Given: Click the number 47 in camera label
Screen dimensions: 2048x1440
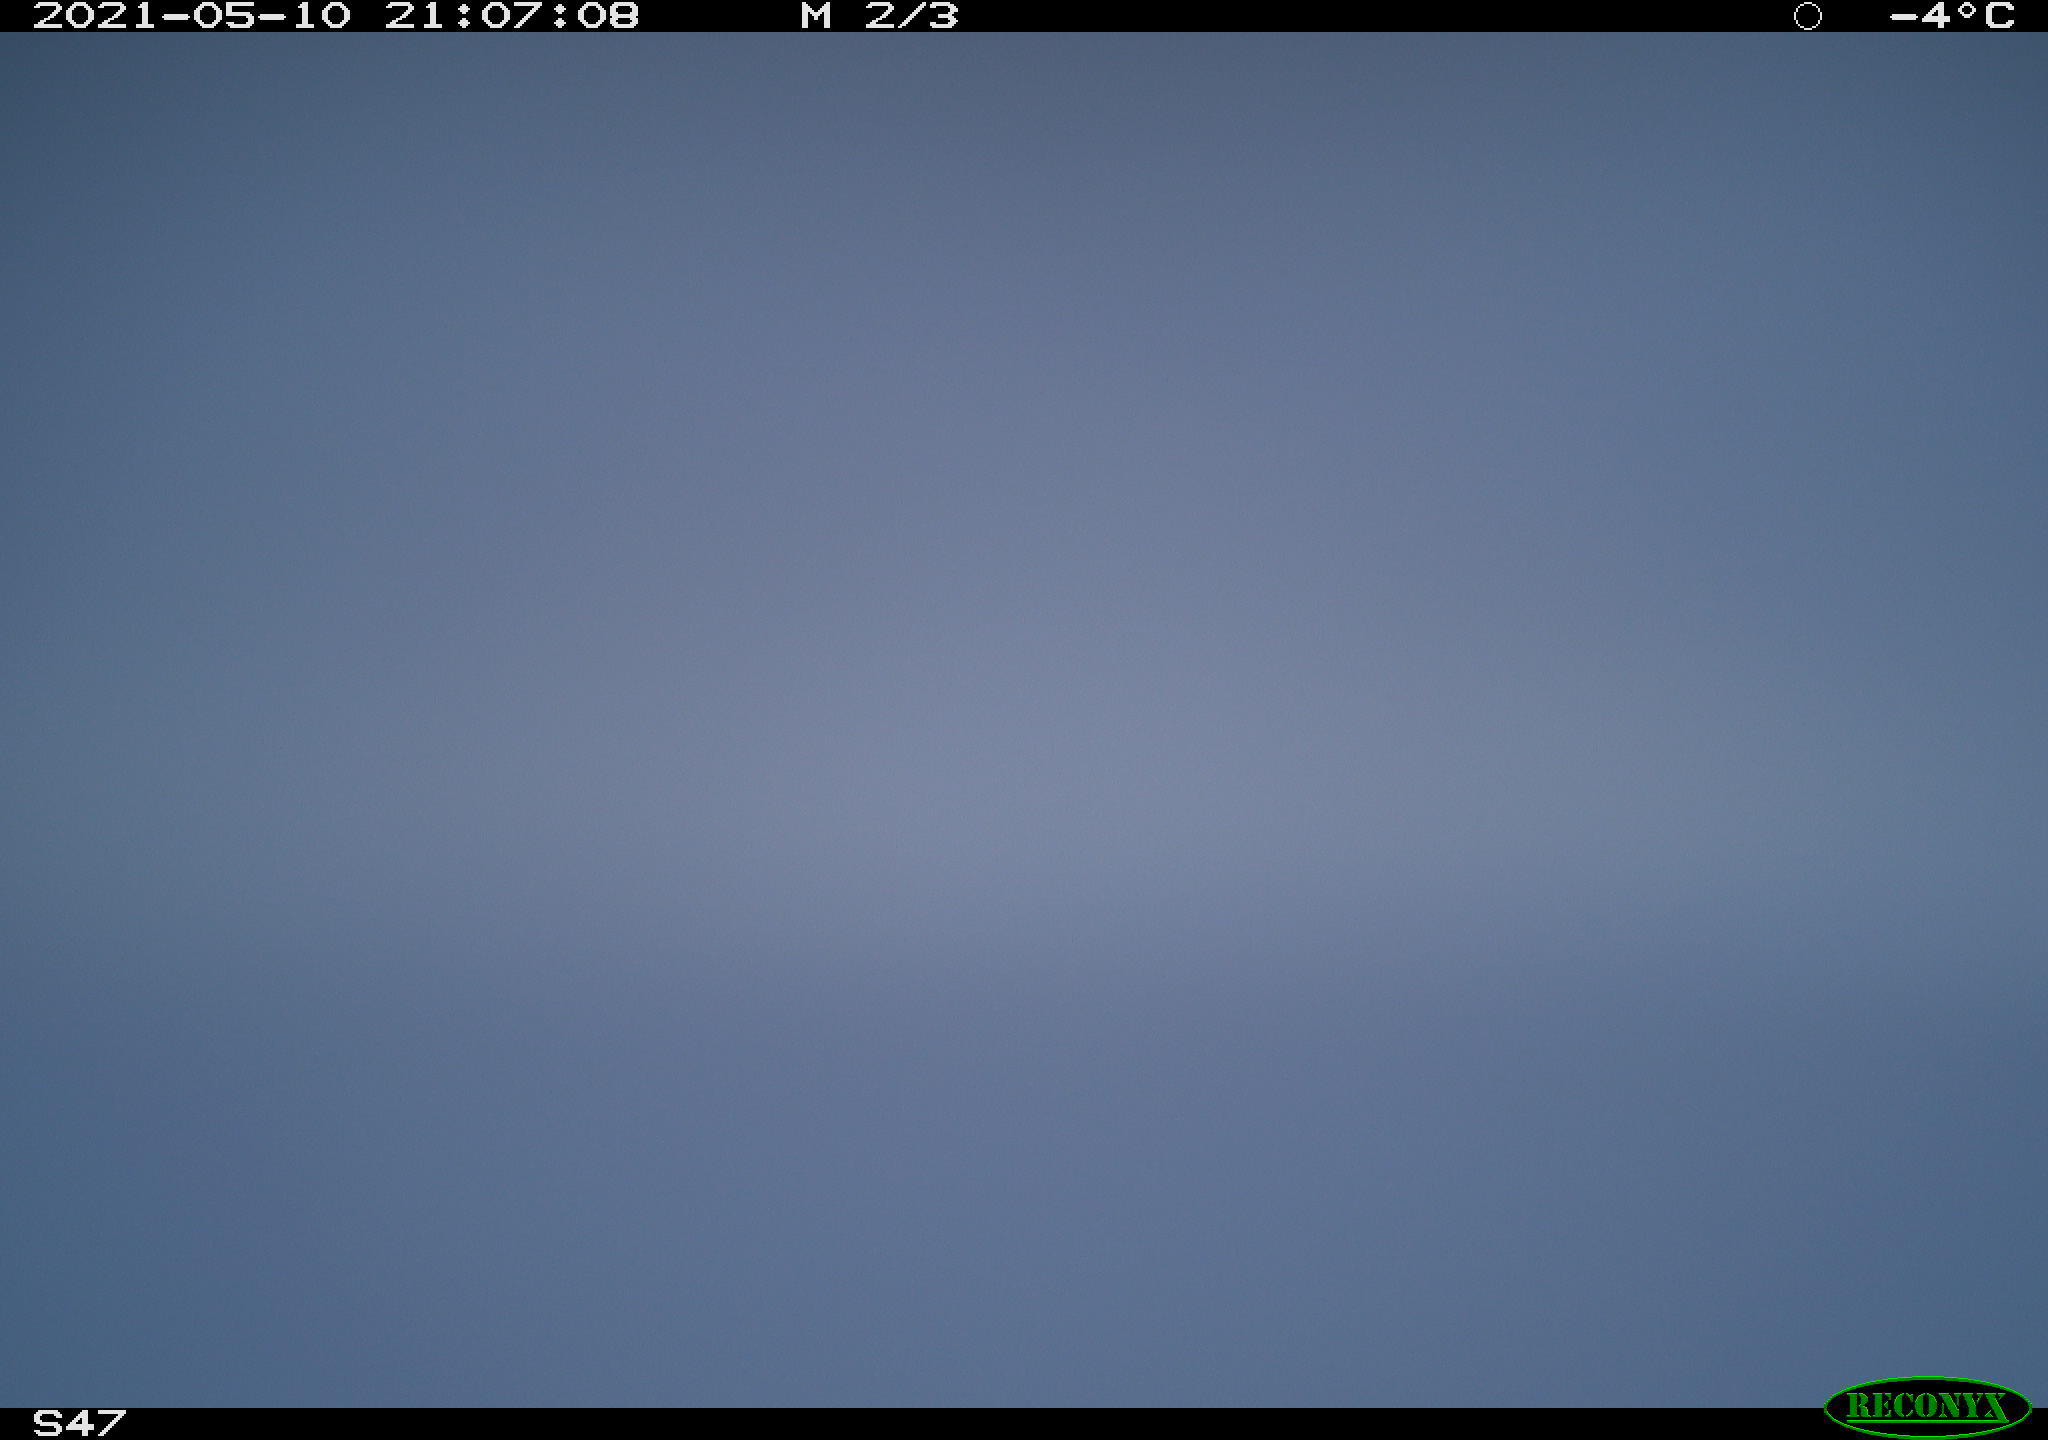Looking at the screenshot, I should (x=96, y=1422).
